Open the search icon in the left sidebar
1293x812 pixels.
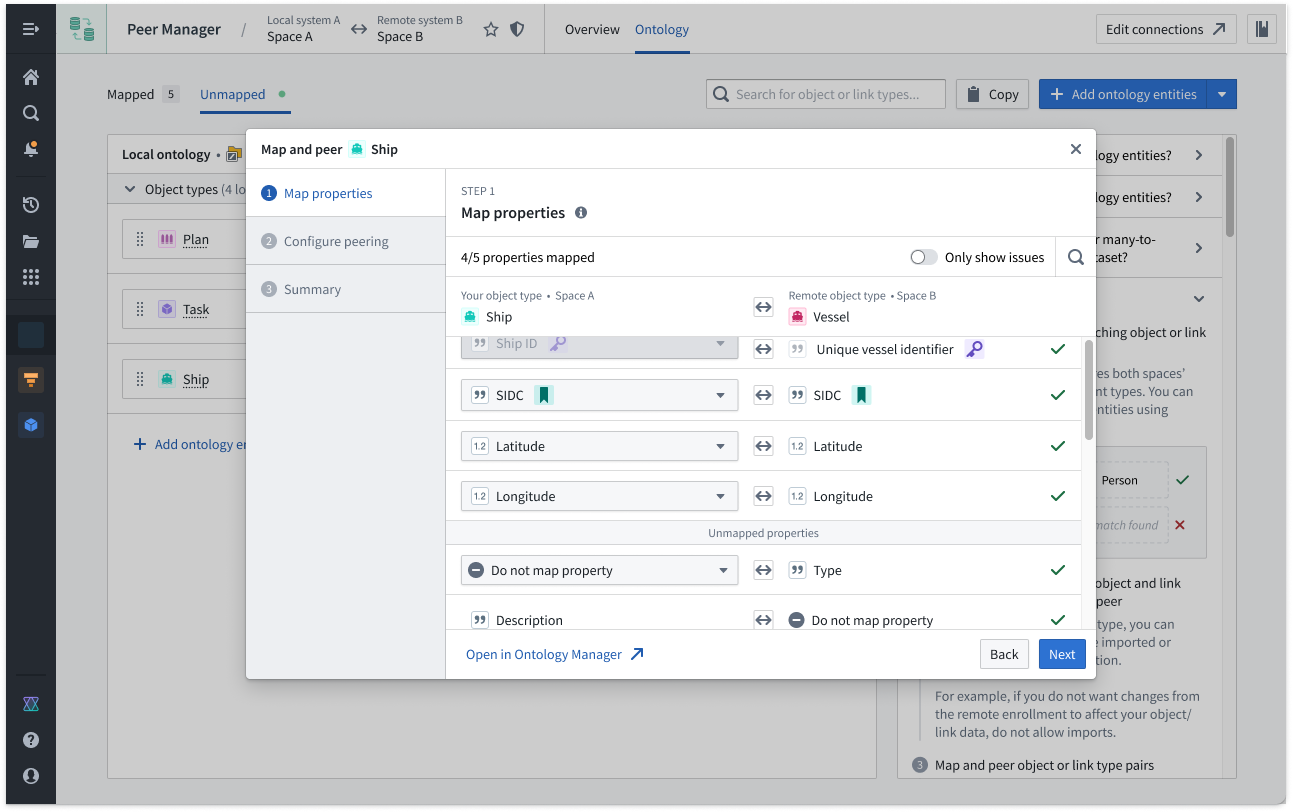[31, 112]
